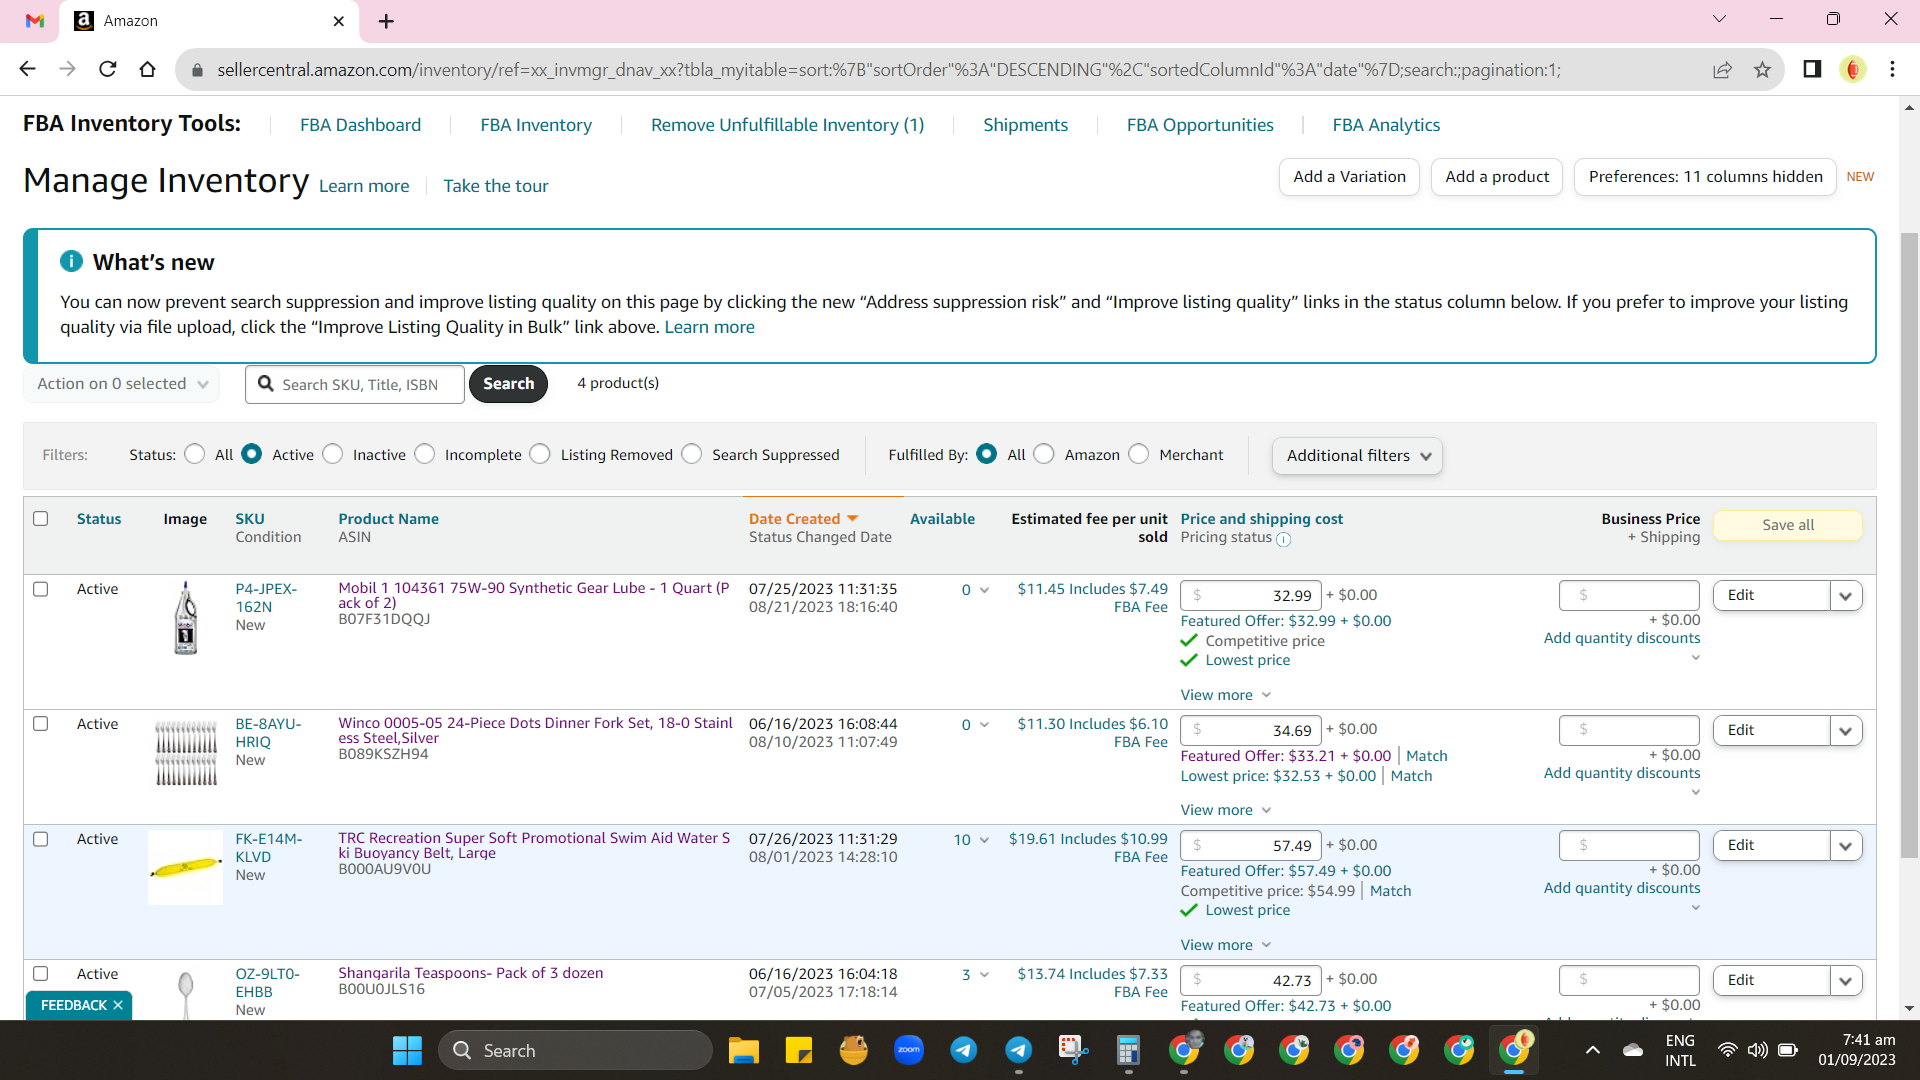Open the OneDrive cloud tray icon
This screenshot has height=1080, width=1920.
[x=1633, y=1050]
